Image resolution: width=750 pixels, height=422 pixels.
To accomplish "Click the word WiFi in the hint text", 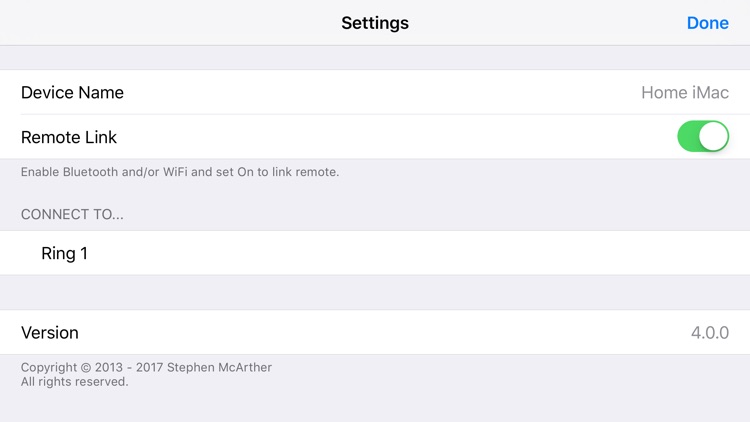I will pyautogui.click(x=175, y=172).
